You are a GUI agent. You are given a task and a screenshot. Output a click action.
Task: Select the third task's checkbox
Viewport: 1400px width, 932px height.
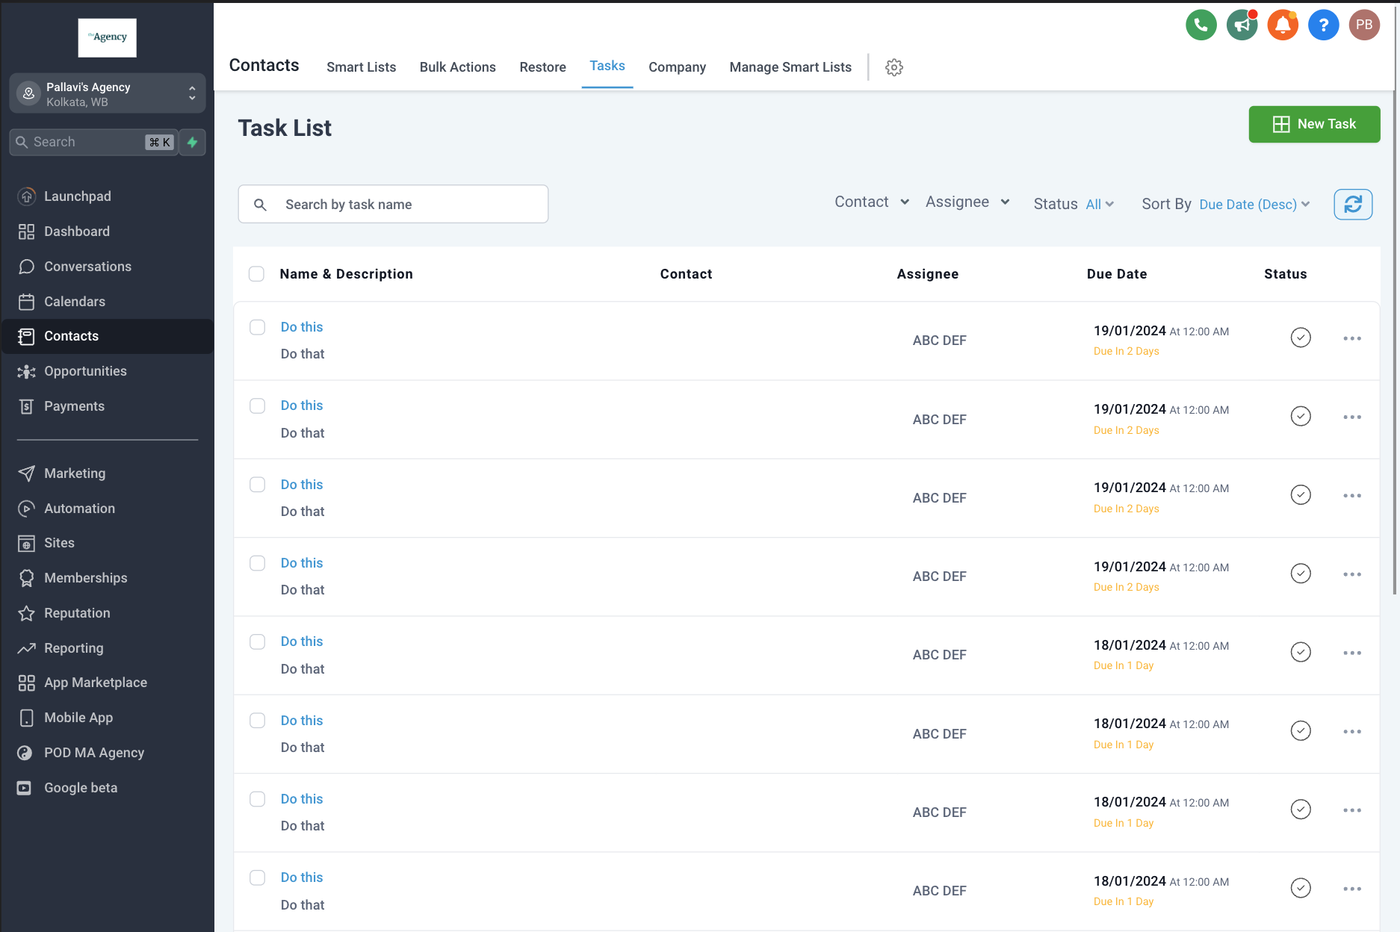point(257,484)
